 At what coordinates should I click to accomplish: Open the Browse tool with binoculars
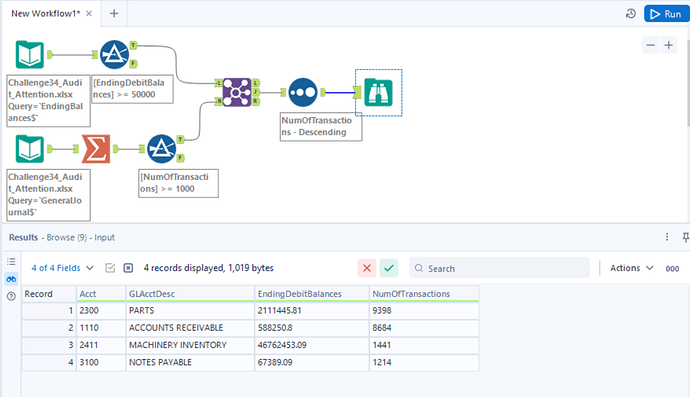point(378,92)
